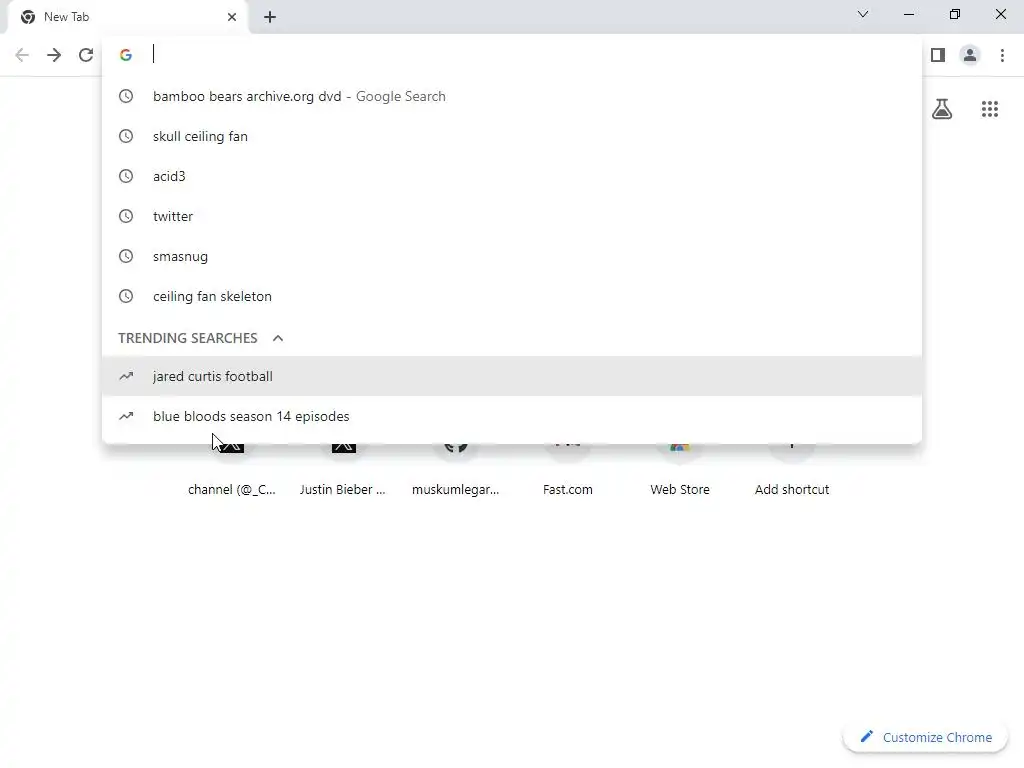Click trending arrow icon beside jared curtis
This screenshot has width=1024, height=768.
click(x=126, y=376)
